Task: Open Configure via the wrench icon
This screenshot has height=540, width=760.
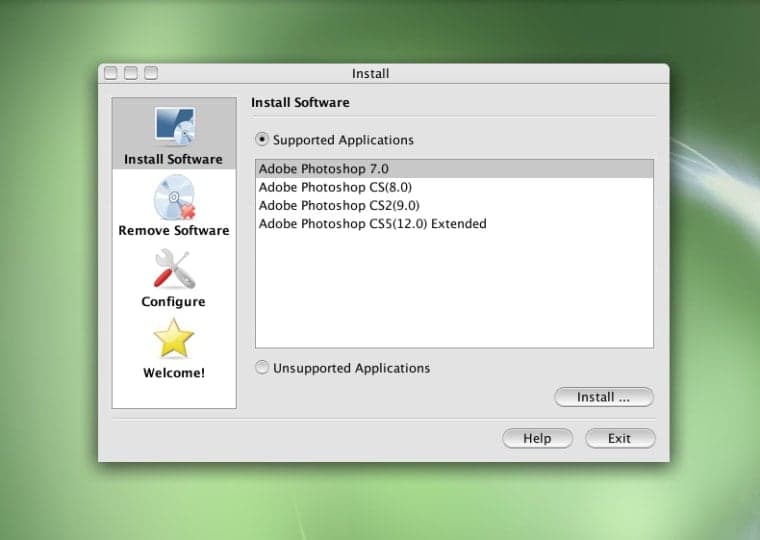Action: click(x=174, y=269)
